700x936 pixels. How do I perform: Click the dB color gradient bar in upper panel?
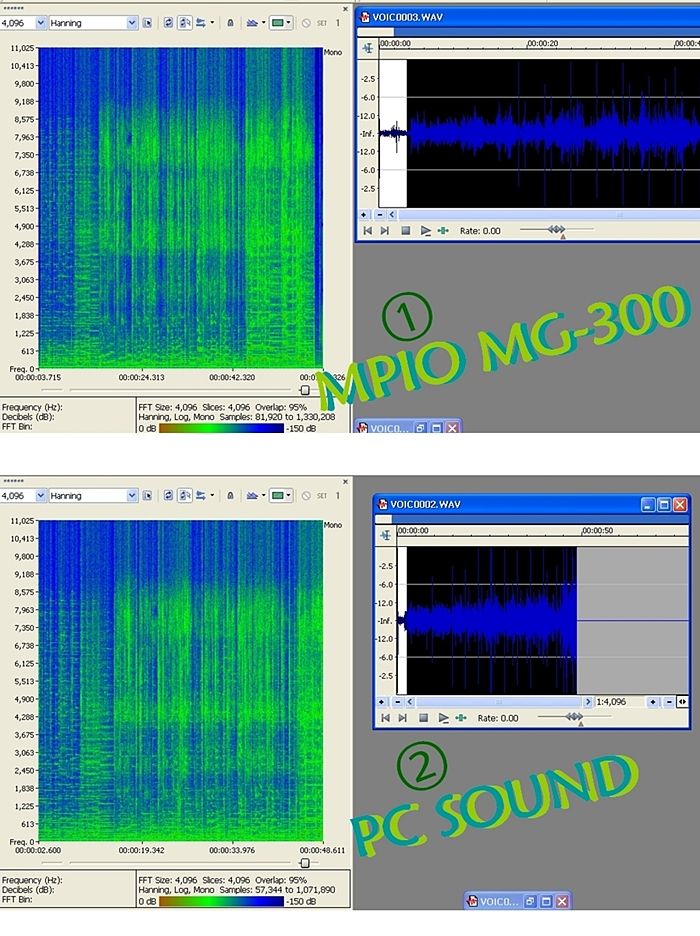(x=221, y=429)
